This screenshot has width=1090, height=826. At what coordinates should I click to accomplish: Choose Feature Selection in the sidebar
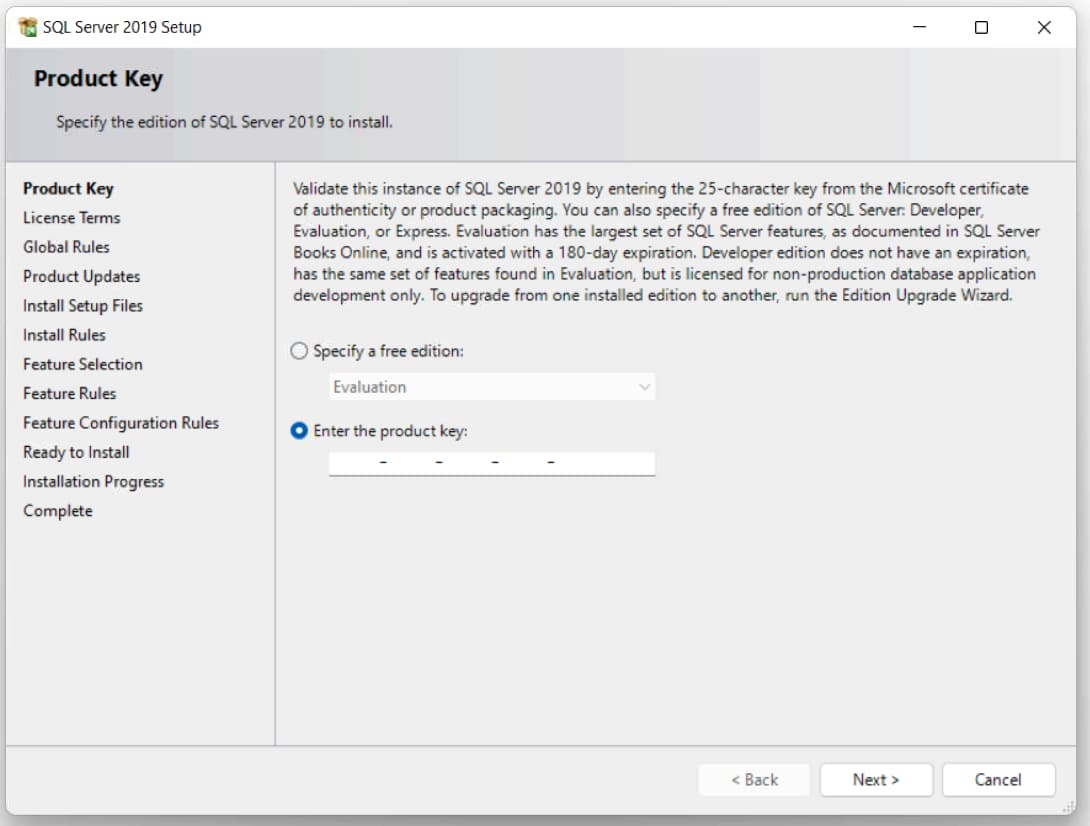click(x=82, y=364)
